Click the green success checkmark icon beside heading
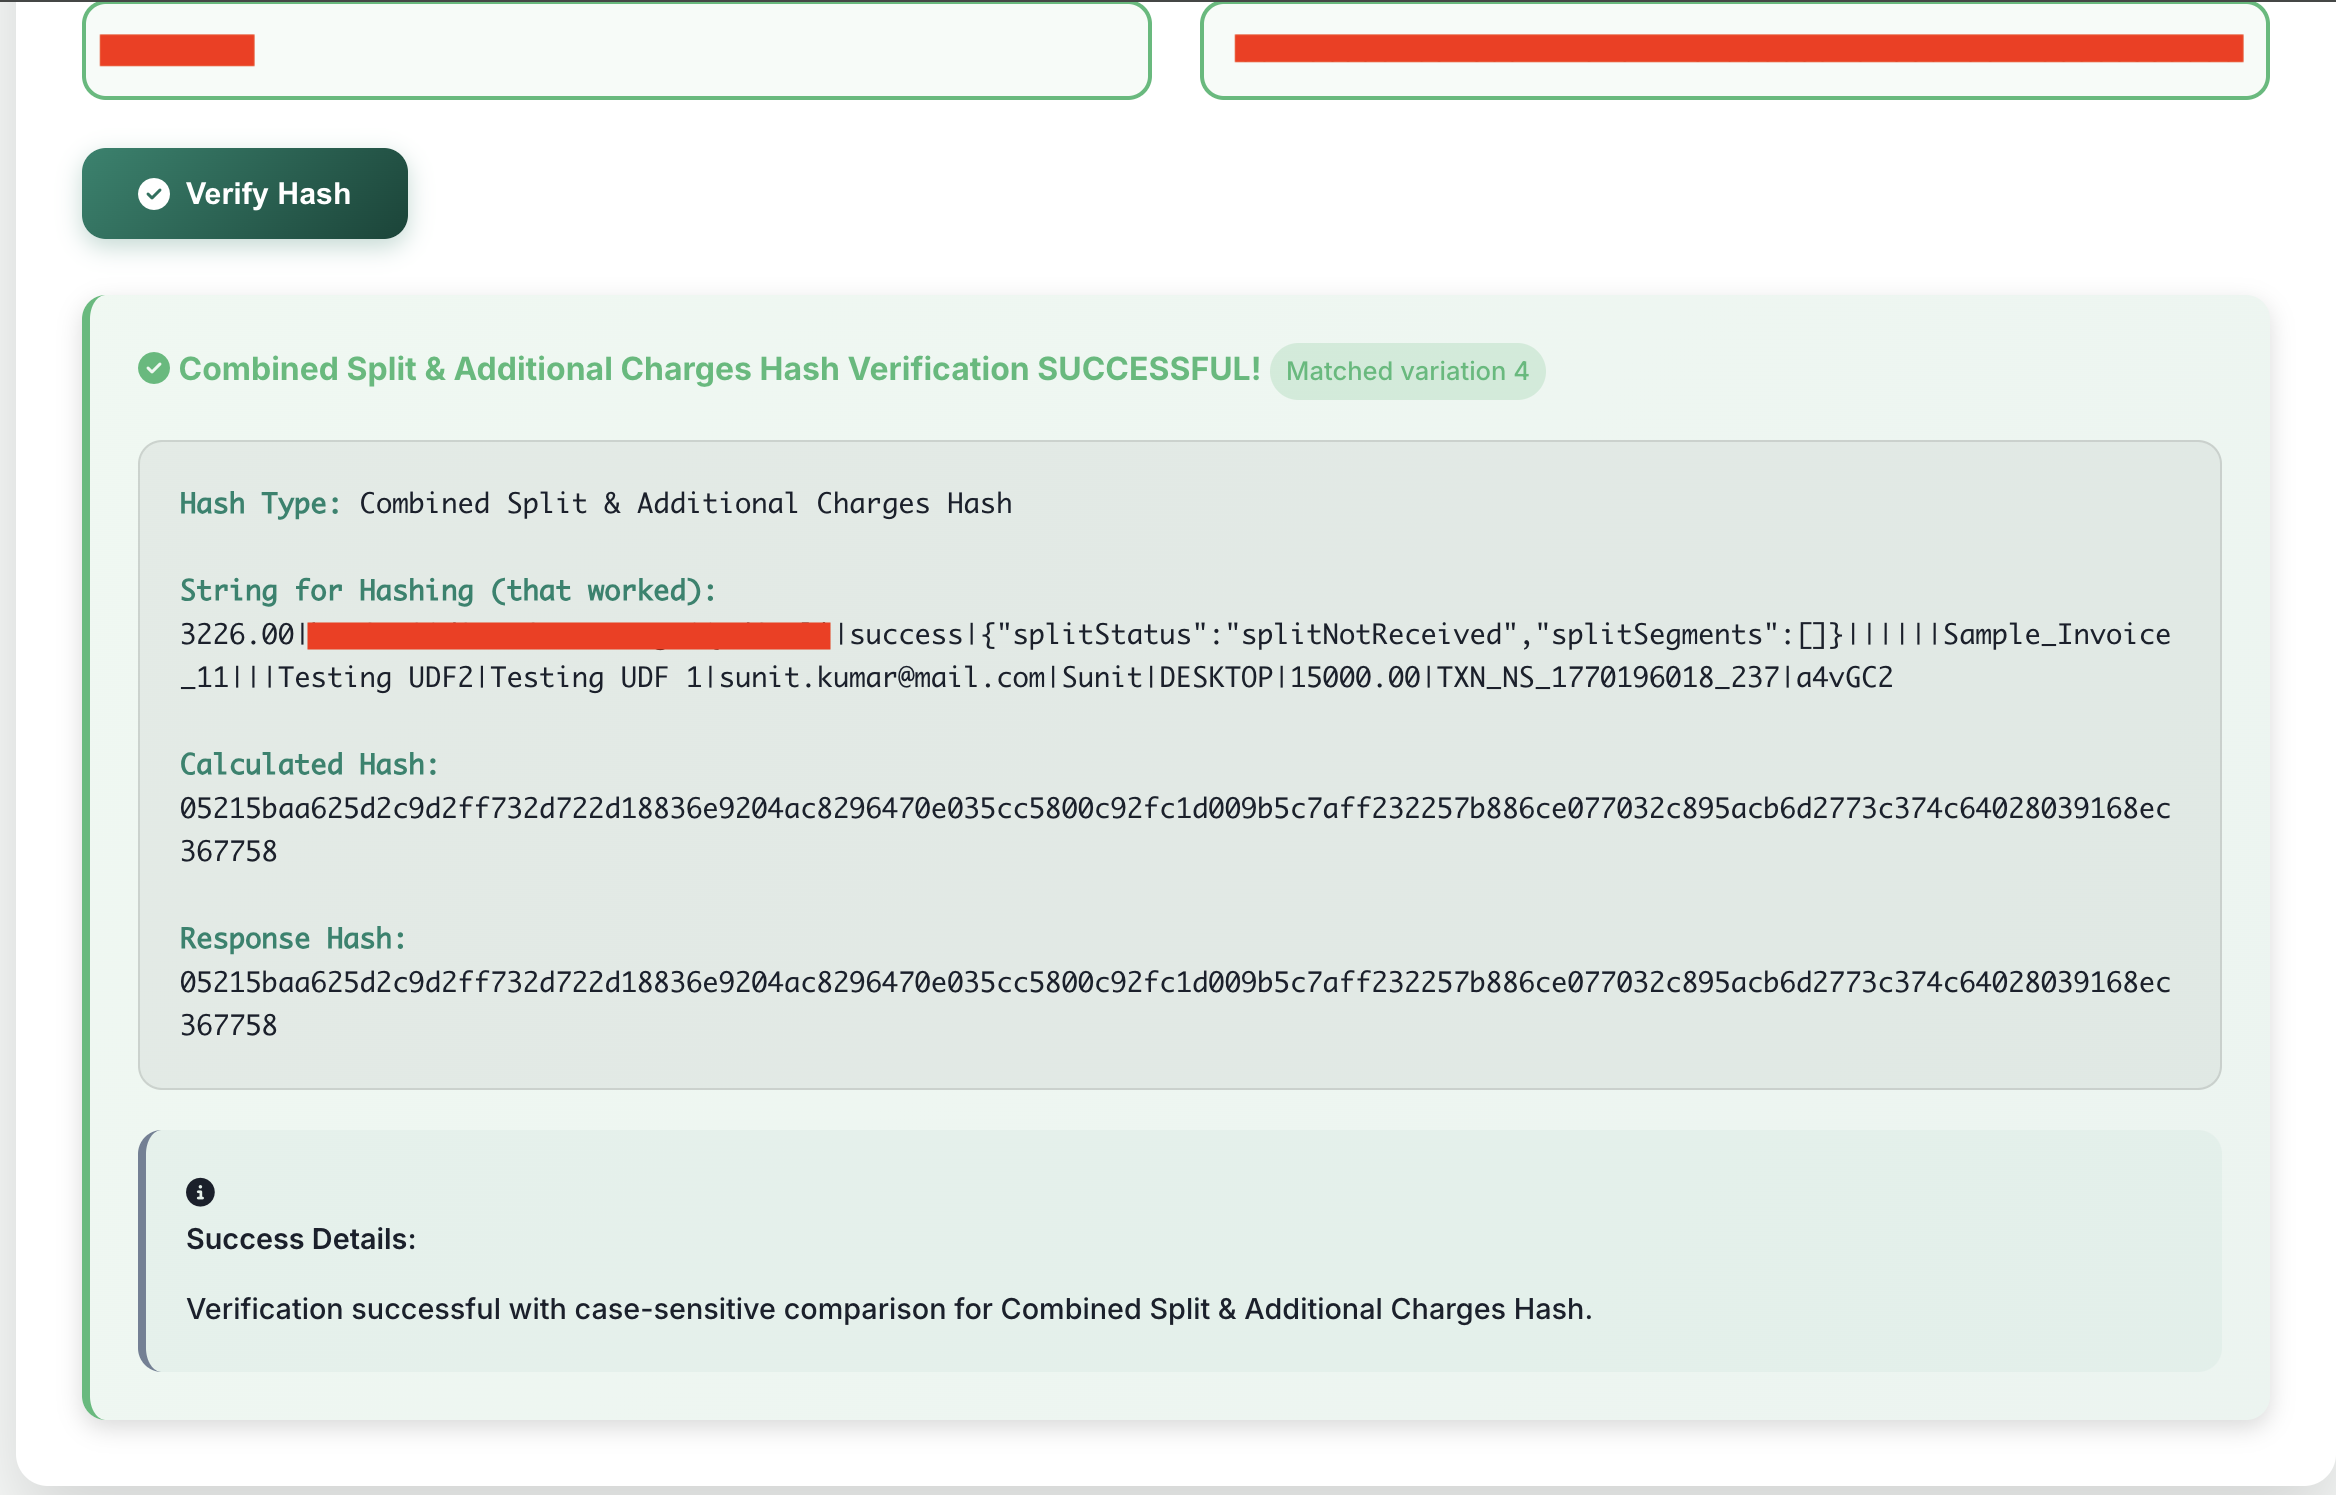The height and width of the screenshot is (1495, 2336). 154,369
